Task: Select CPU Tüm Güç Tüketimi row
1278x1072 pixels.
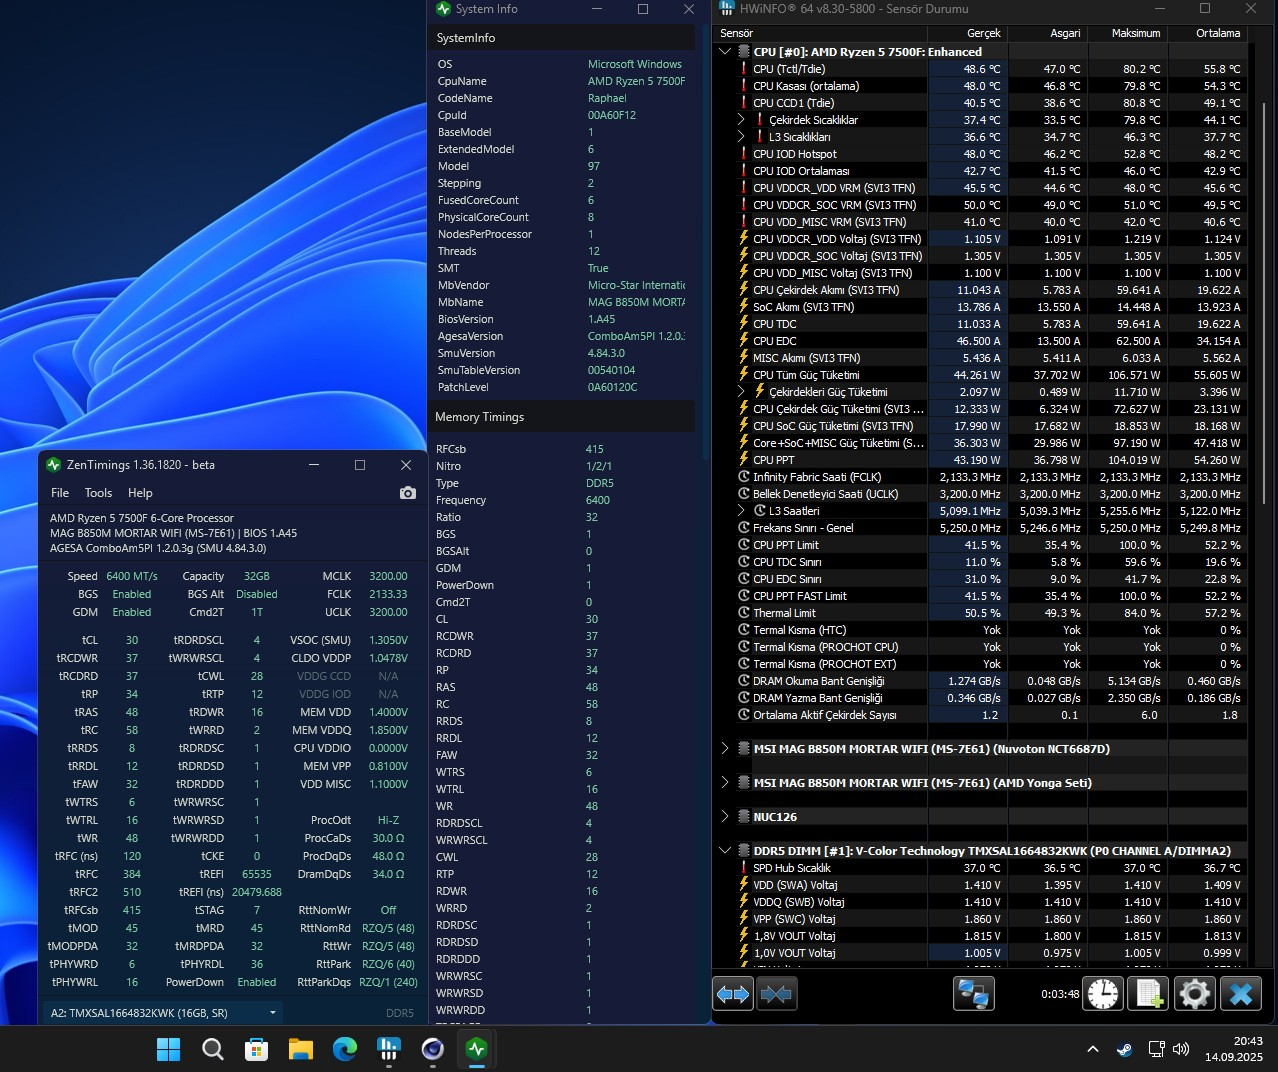Action: (x=980, y=375)
